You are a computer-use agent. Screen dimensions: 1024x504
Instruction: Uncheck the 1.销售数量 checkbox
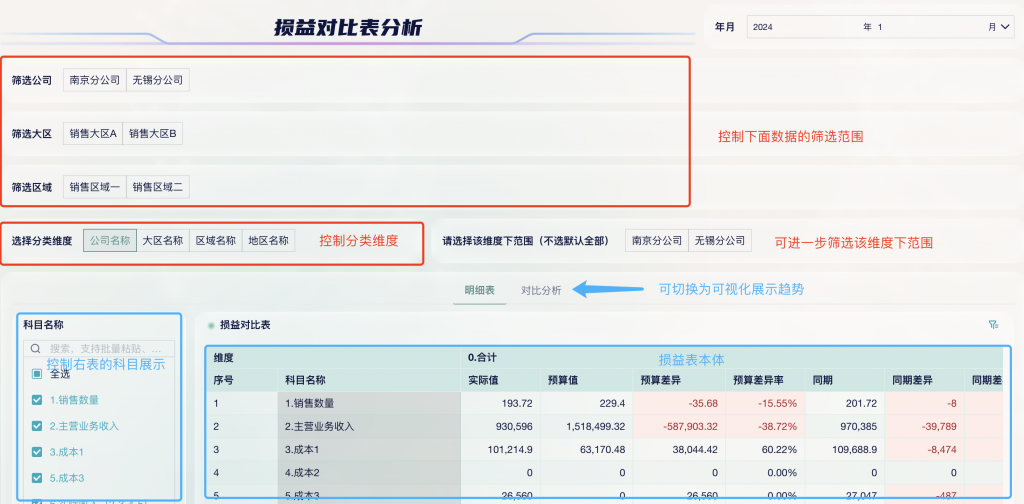36,399
